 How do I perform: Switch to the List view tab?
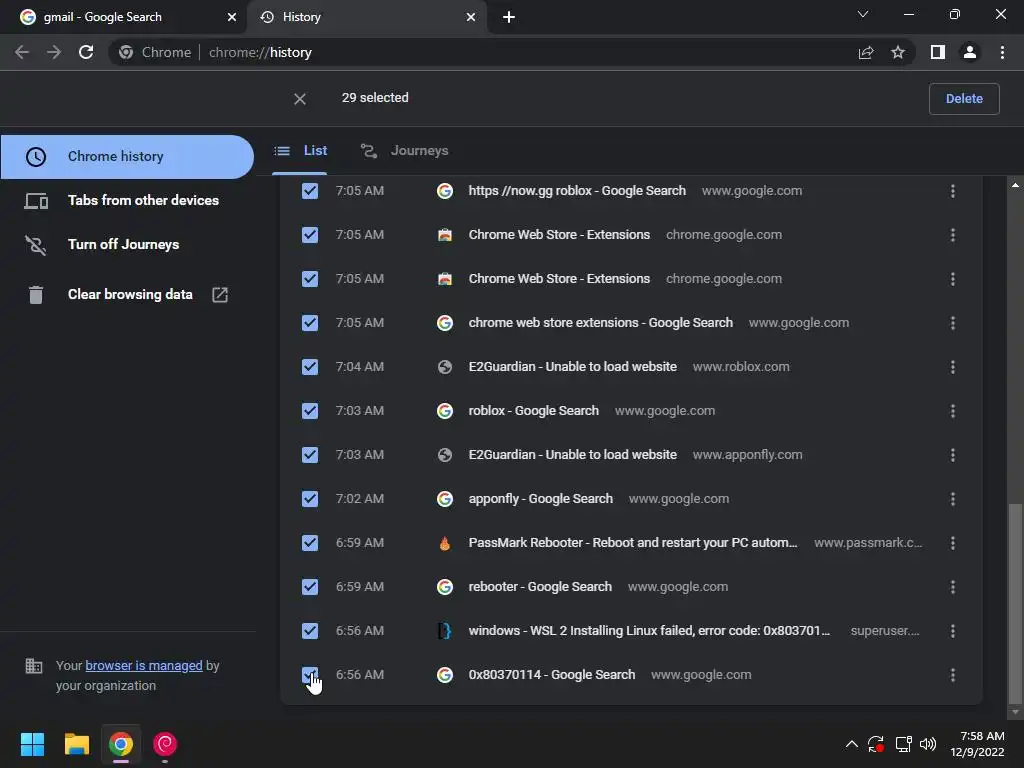click(300, 151)
